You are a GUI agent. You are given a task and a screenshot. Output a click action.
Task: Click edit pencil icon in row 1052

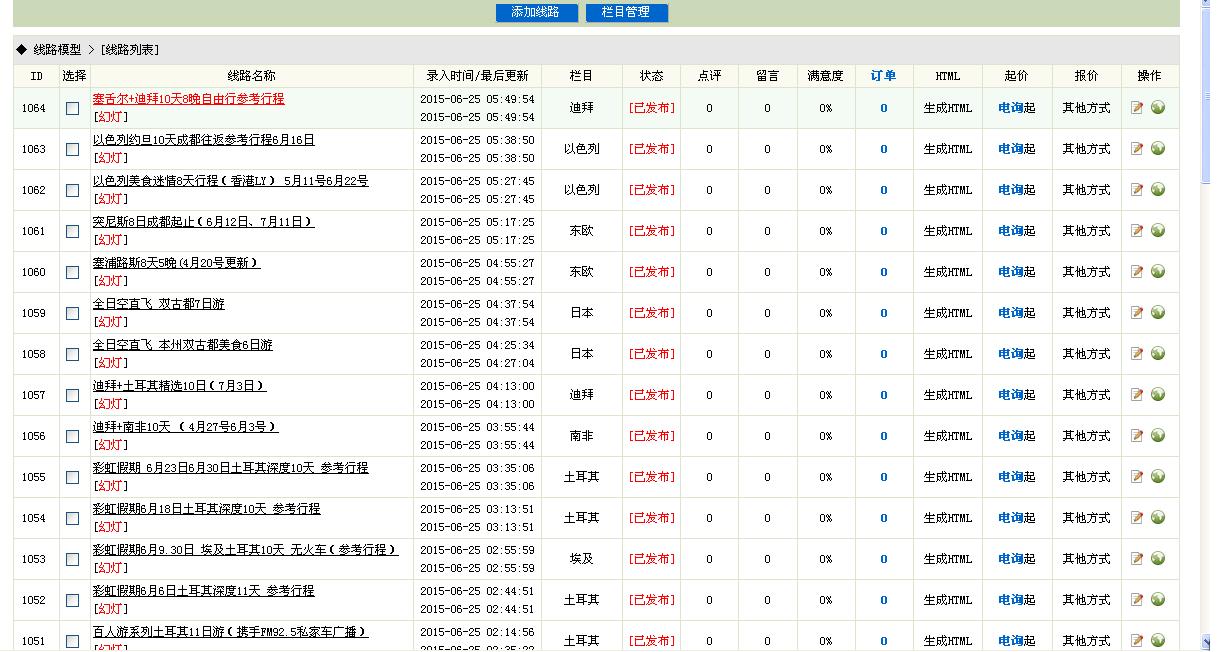(1137, 599)
